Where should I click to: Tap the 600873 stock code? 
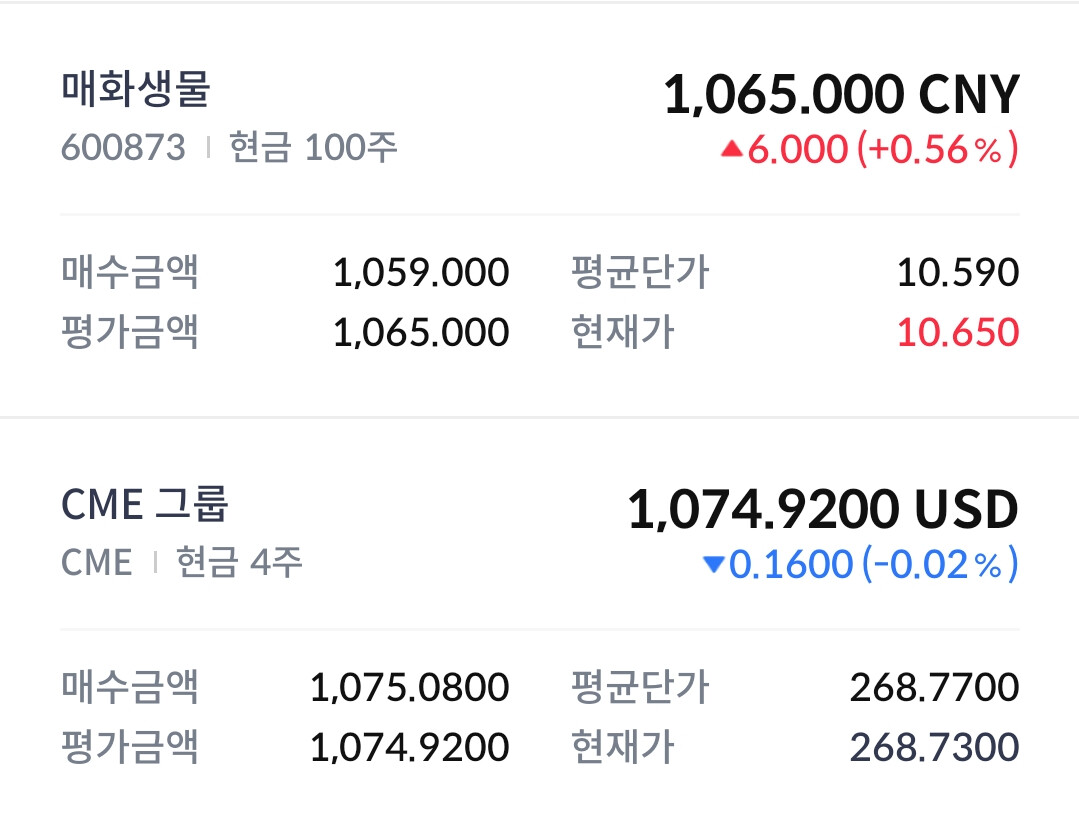coord(123,148)
